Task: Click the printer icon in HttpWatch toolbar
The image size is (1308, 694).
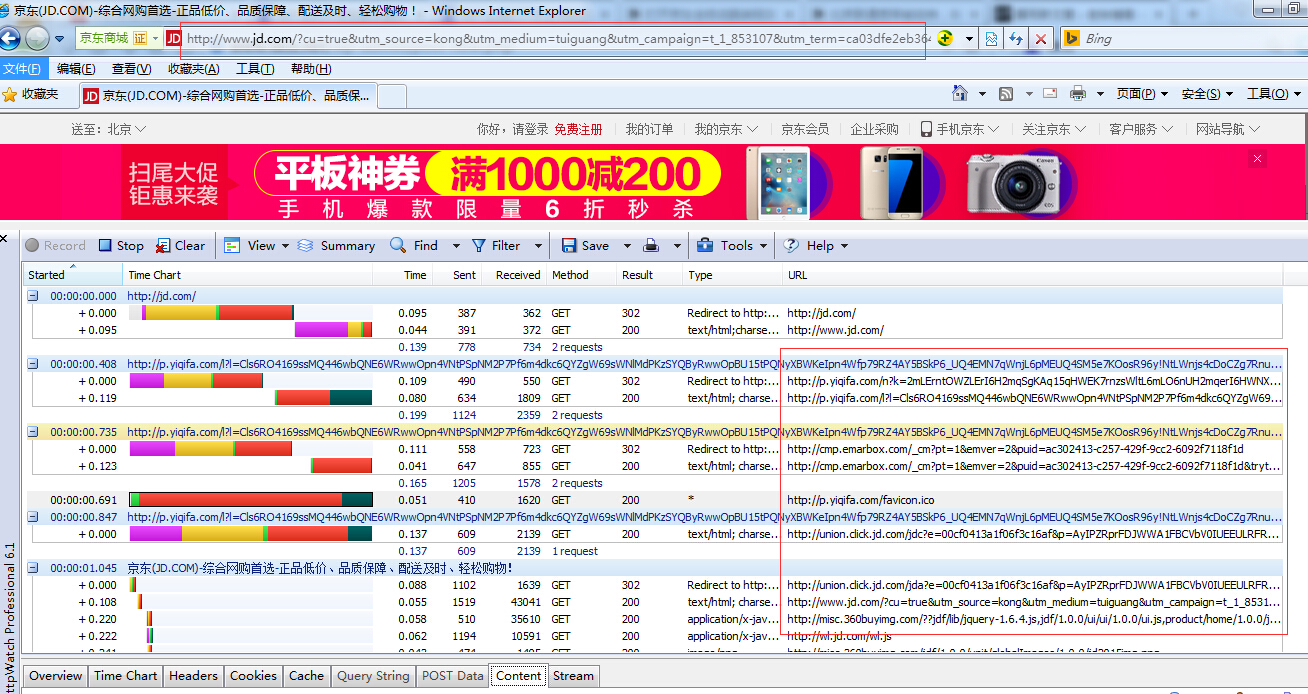Action: pyautogui.click(x=651, y=245)
